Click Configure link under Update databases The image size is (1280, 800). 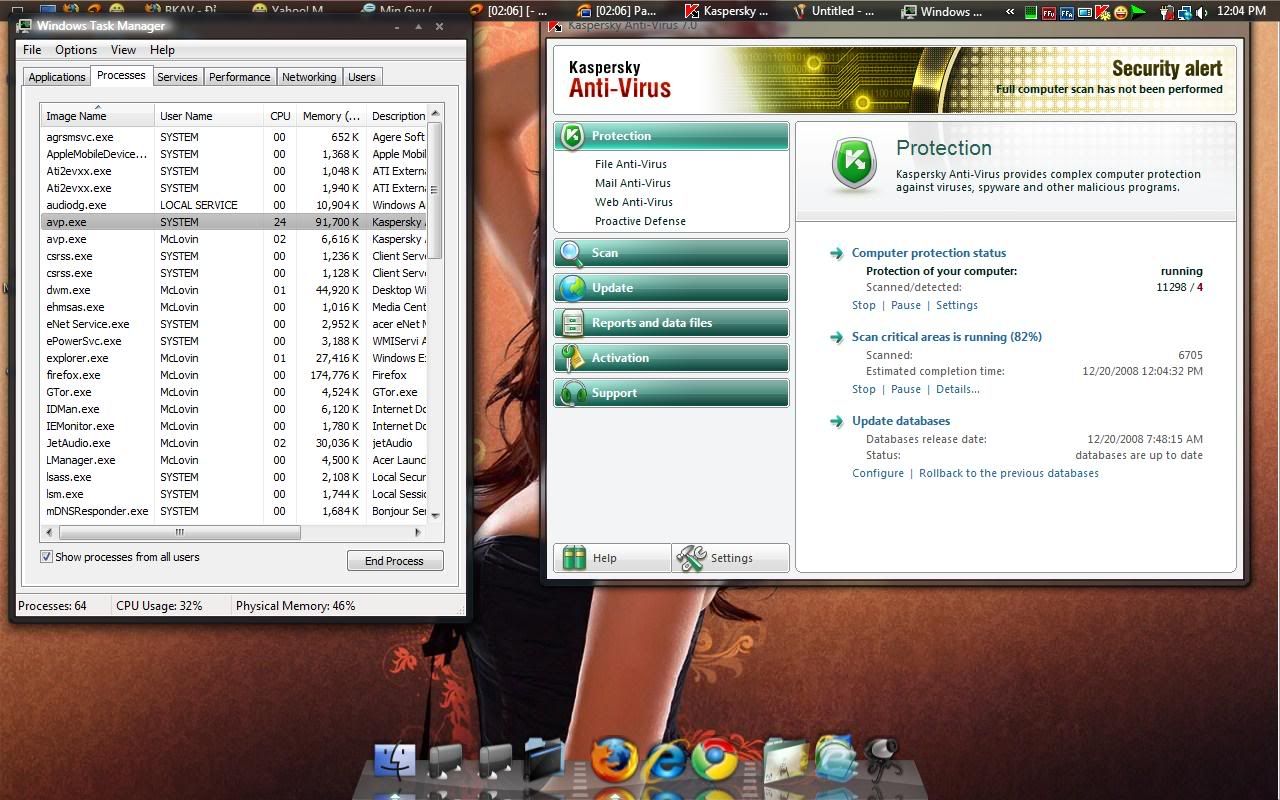coord(878,473)
